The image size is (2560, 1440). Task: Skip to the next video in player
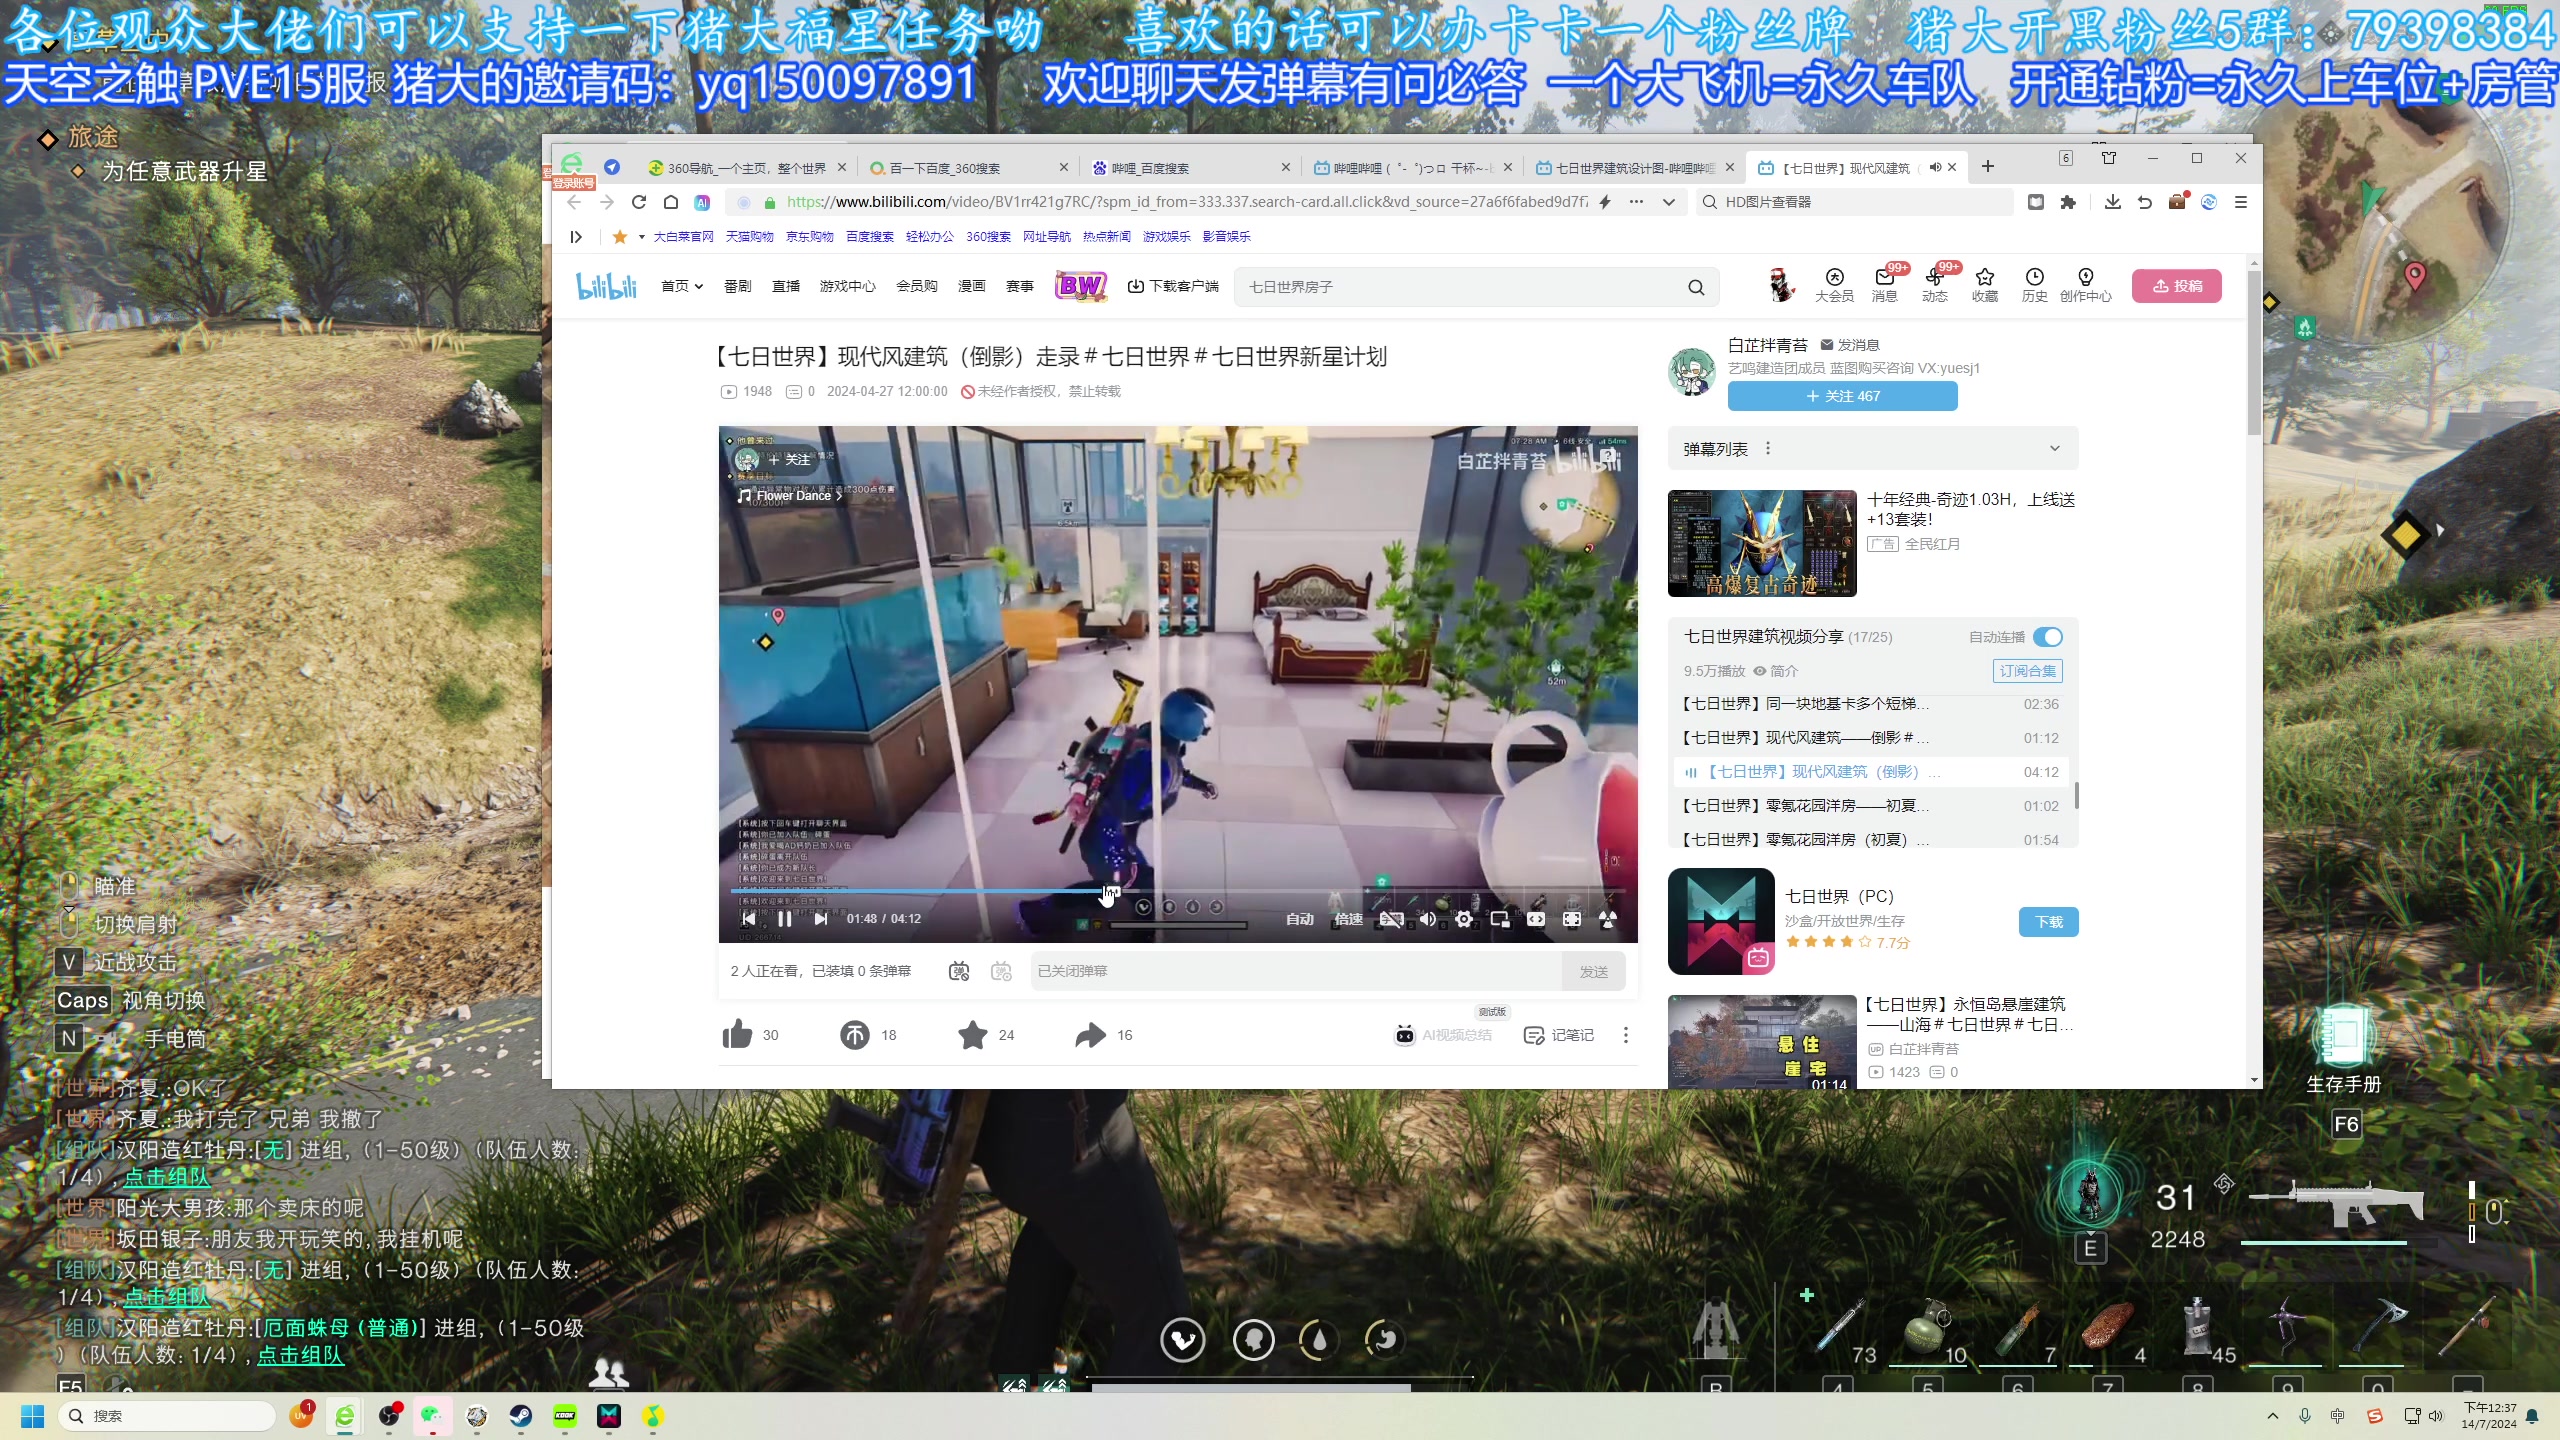[820, 919]
